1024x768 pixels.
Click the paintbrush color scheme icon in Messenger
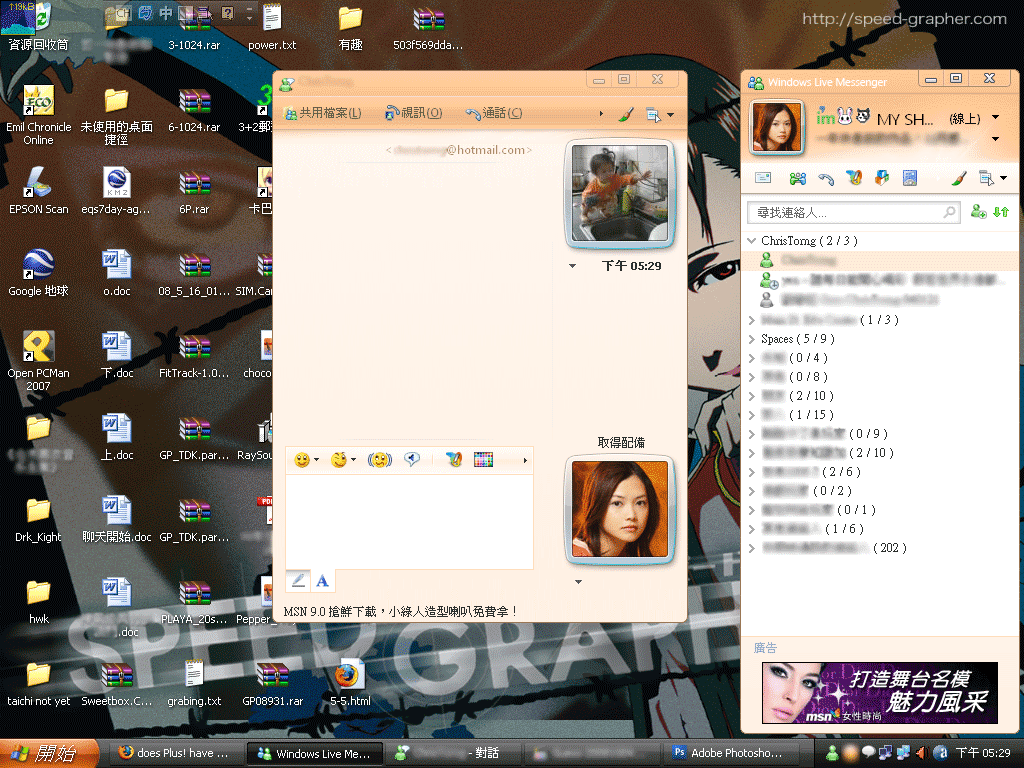(957, 178)
